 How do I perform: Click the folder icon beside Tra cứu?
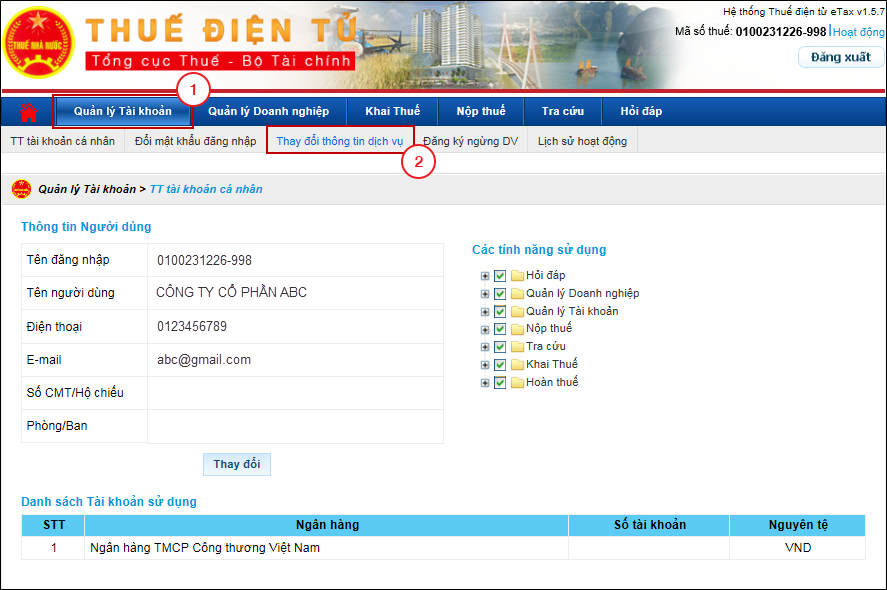[517, 347]
